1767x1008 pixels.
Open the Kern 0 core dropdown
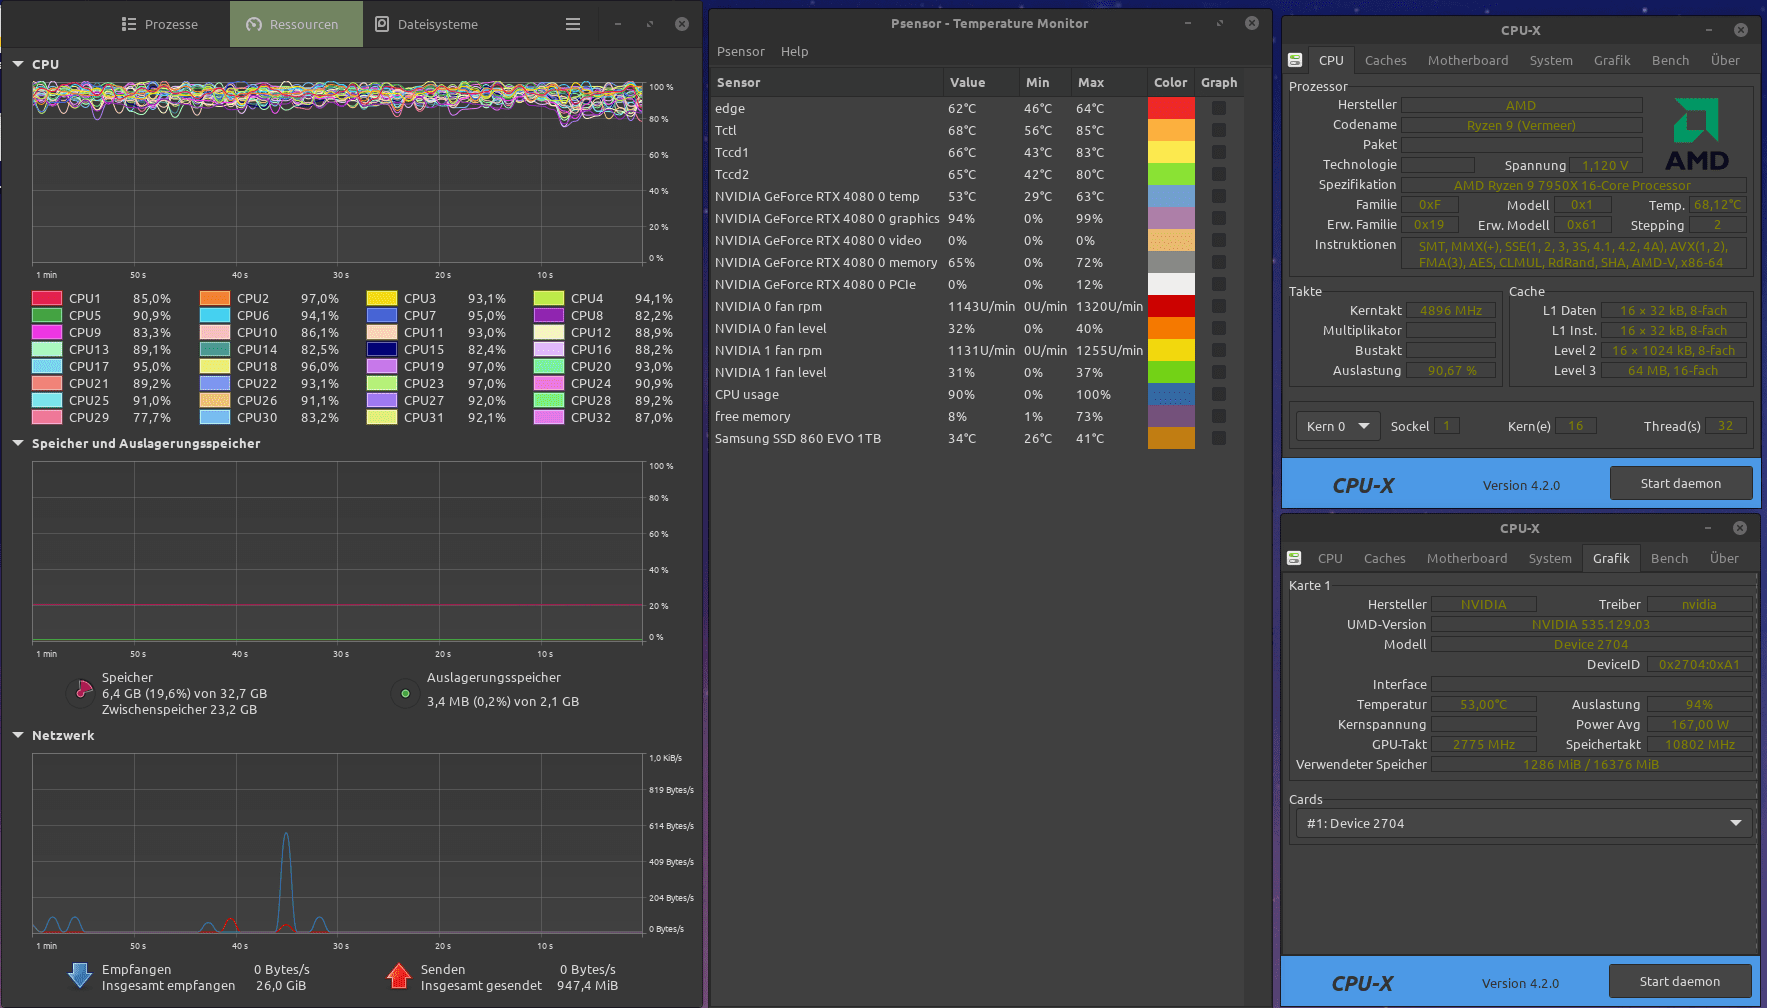tap(1338, 426)
